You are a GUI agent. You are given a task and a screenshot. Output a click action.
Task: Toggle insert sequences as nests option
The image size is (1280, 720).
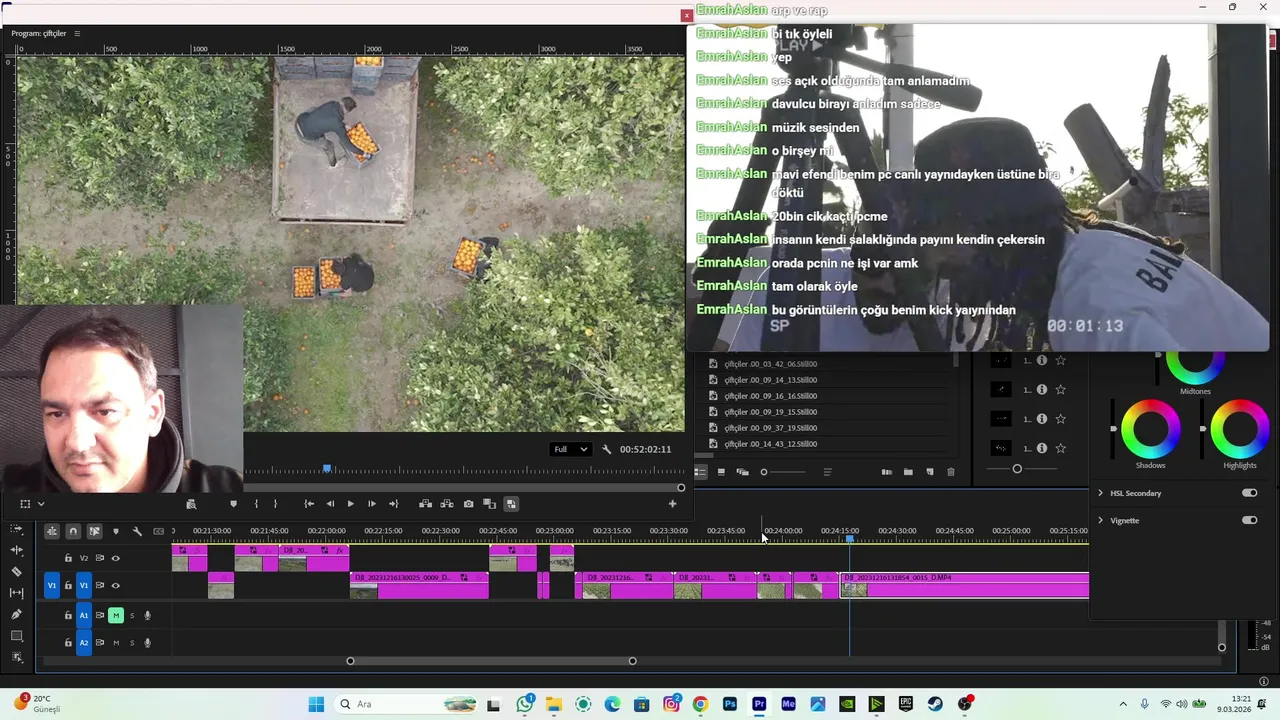pos(51,531)
